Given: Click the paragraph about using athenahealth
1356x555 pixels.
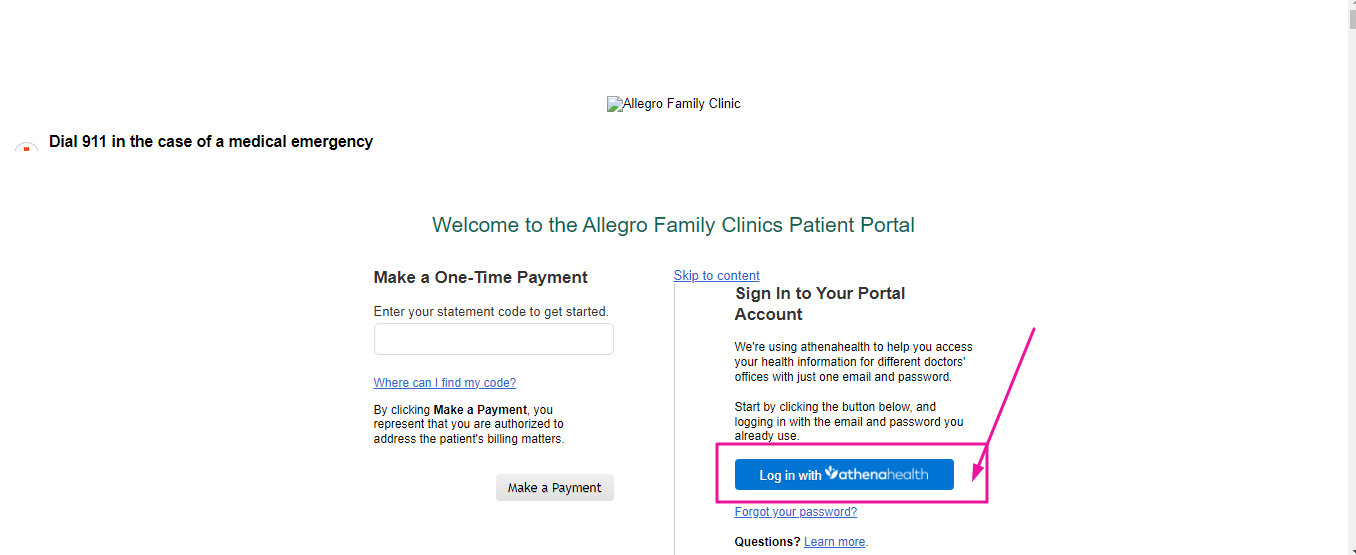Looking at the screenshot, I should (854, 362).
